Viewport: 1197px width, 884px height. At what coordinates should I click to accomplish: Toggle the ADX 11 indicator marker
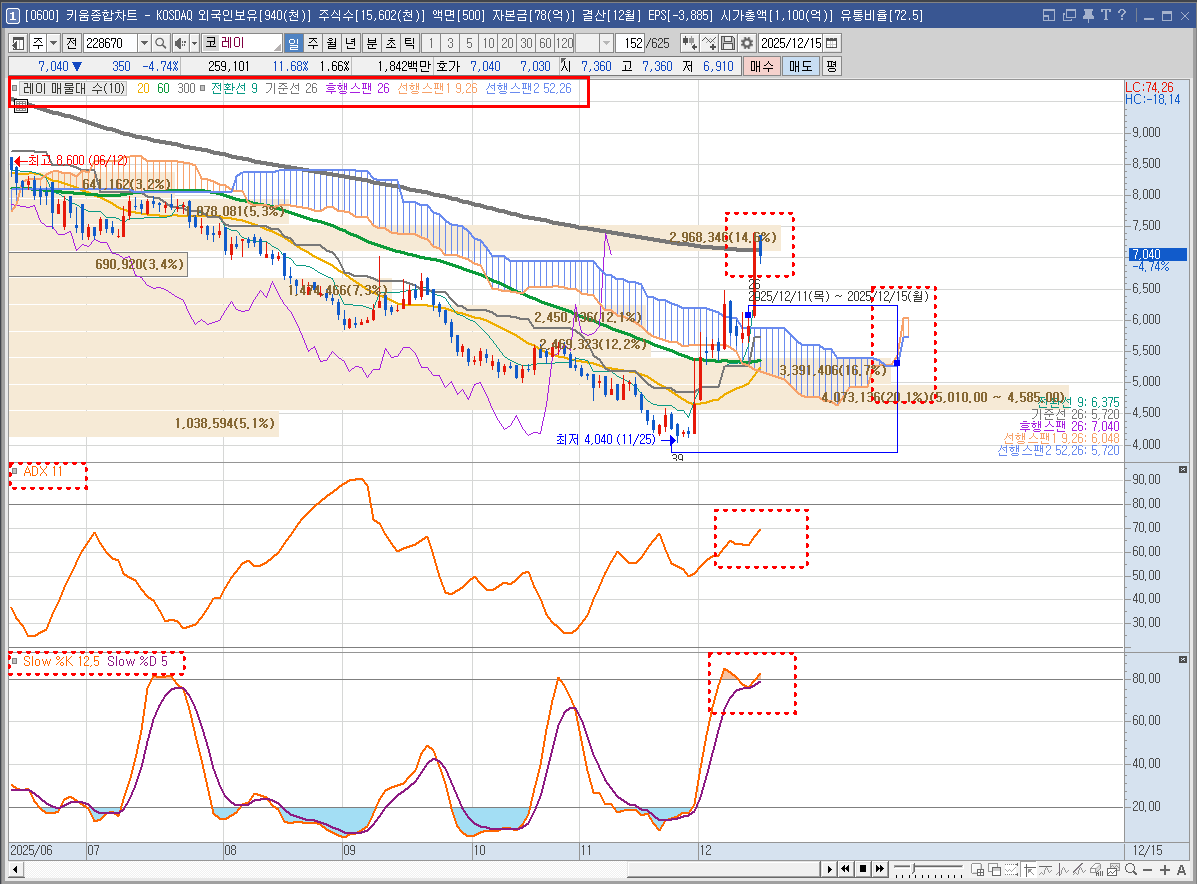[x=15, y=471]
